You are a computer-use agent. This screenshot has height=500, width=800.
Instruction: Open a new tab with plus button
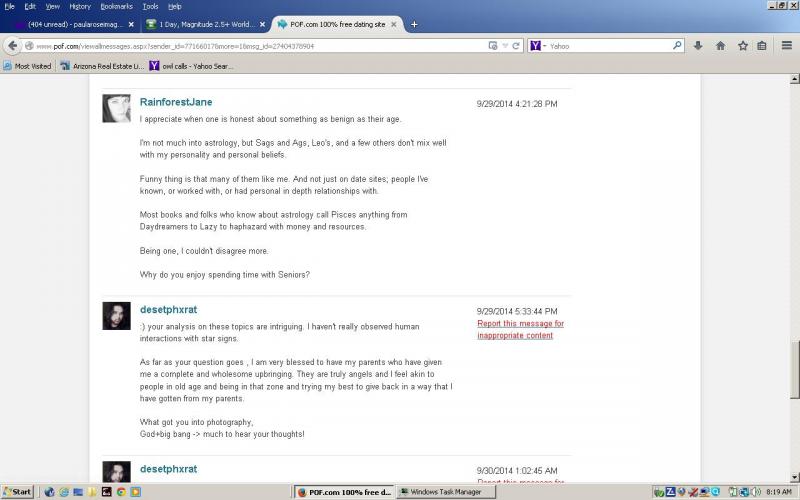[414, 24]
